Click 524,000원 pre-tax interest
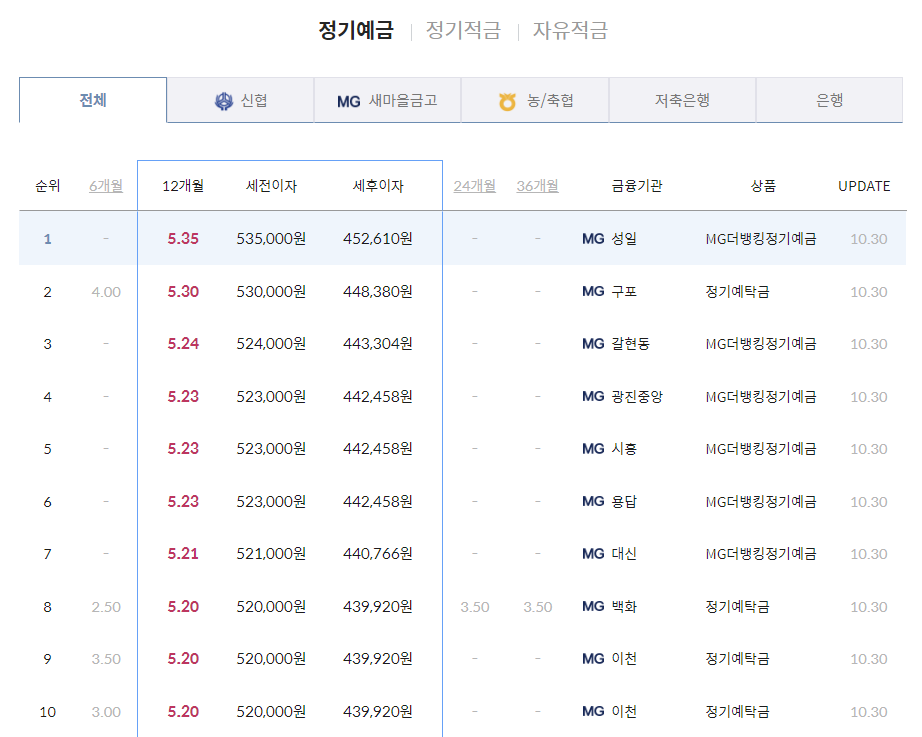 pyautogui.click(x=271, y=344)
